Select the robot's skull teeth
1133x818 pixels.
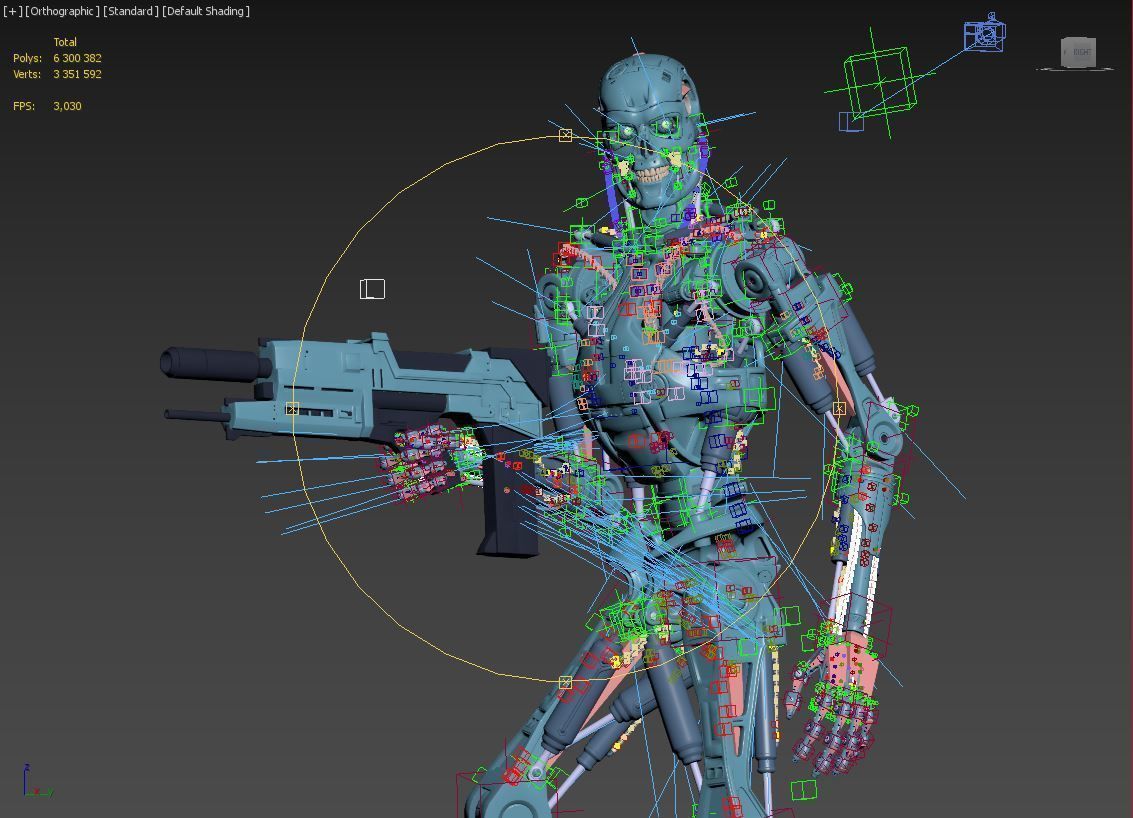coord(653,173)
